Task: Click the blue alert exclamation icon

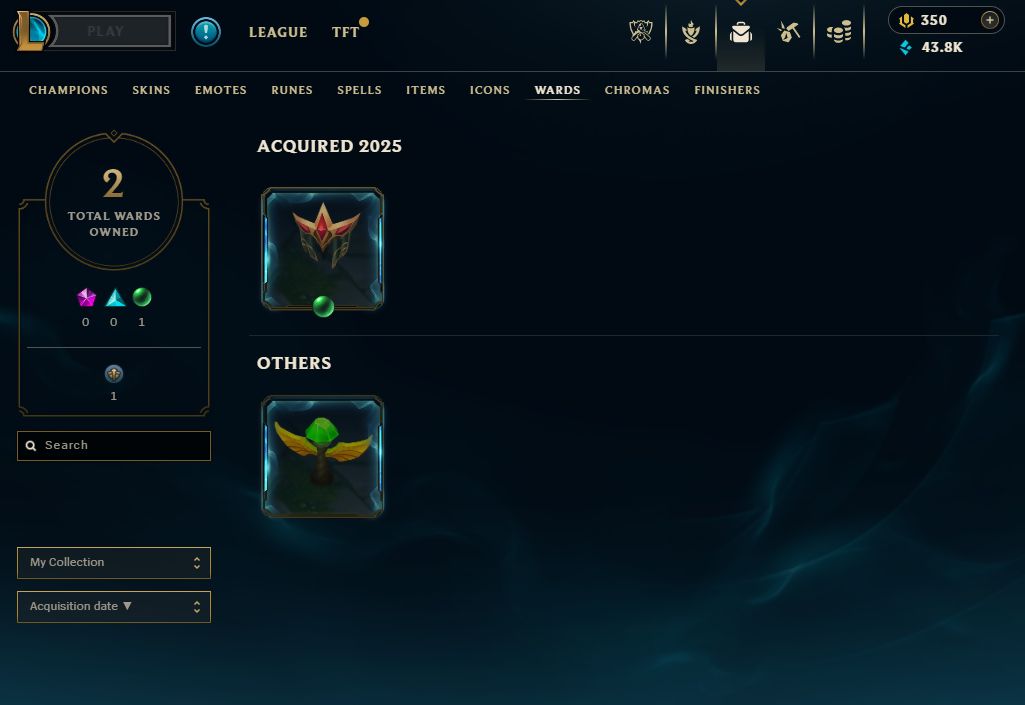Action: click(x=206, y=31)
